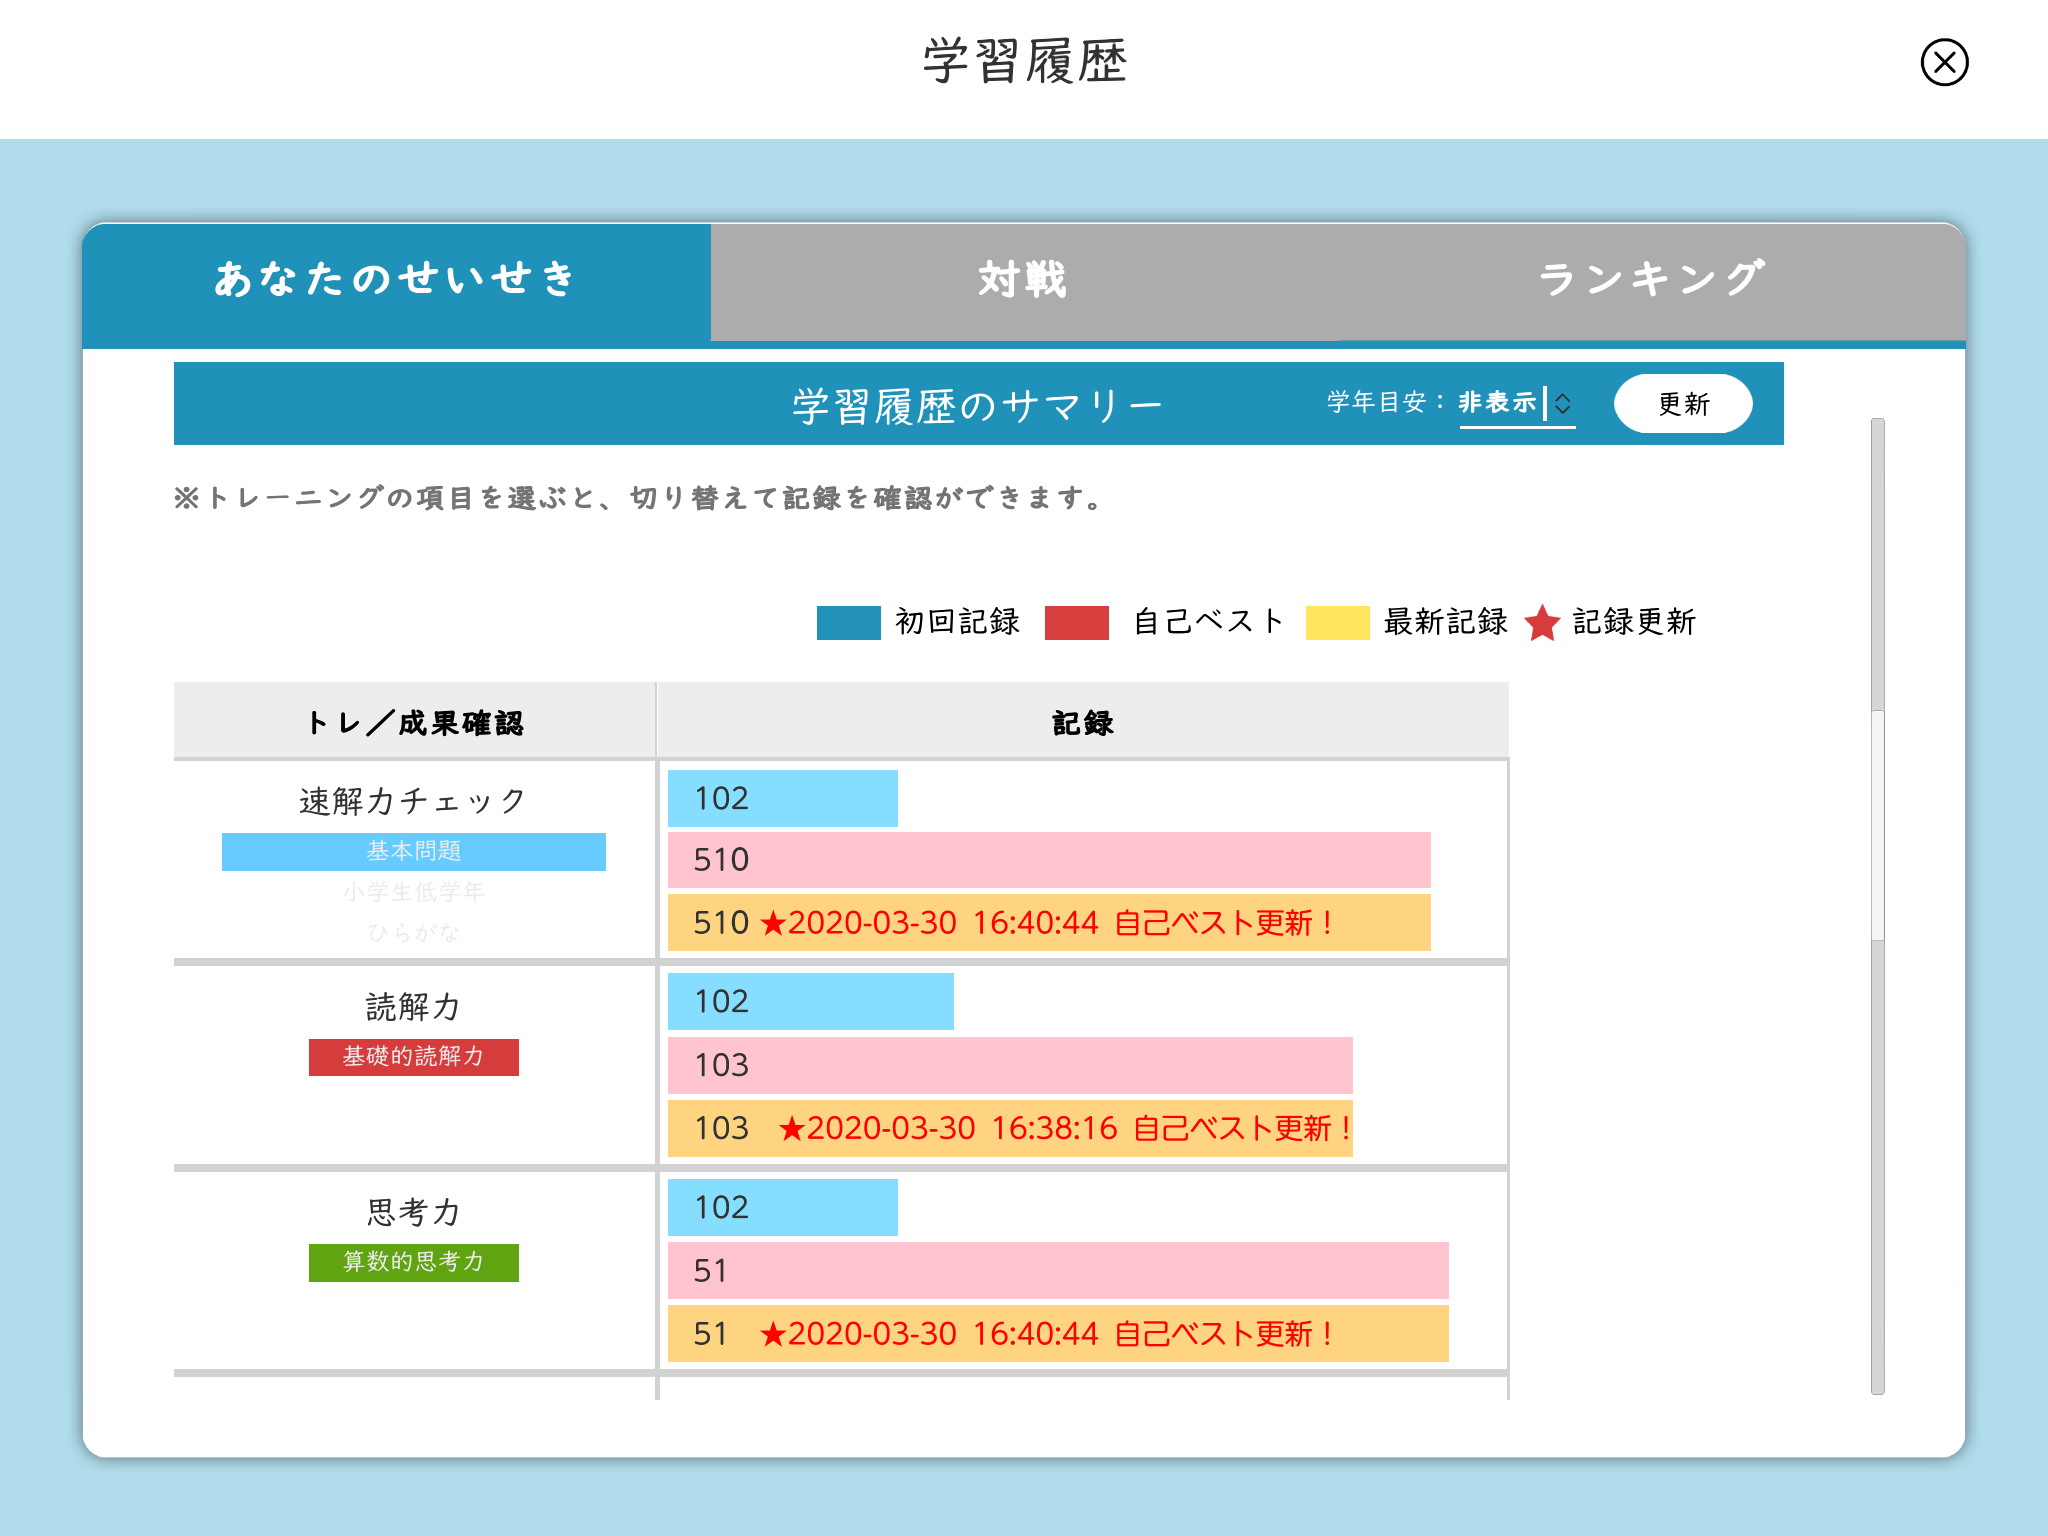
Task: Click the 速解力チェック row title
Action: click(x=414, y=801)
